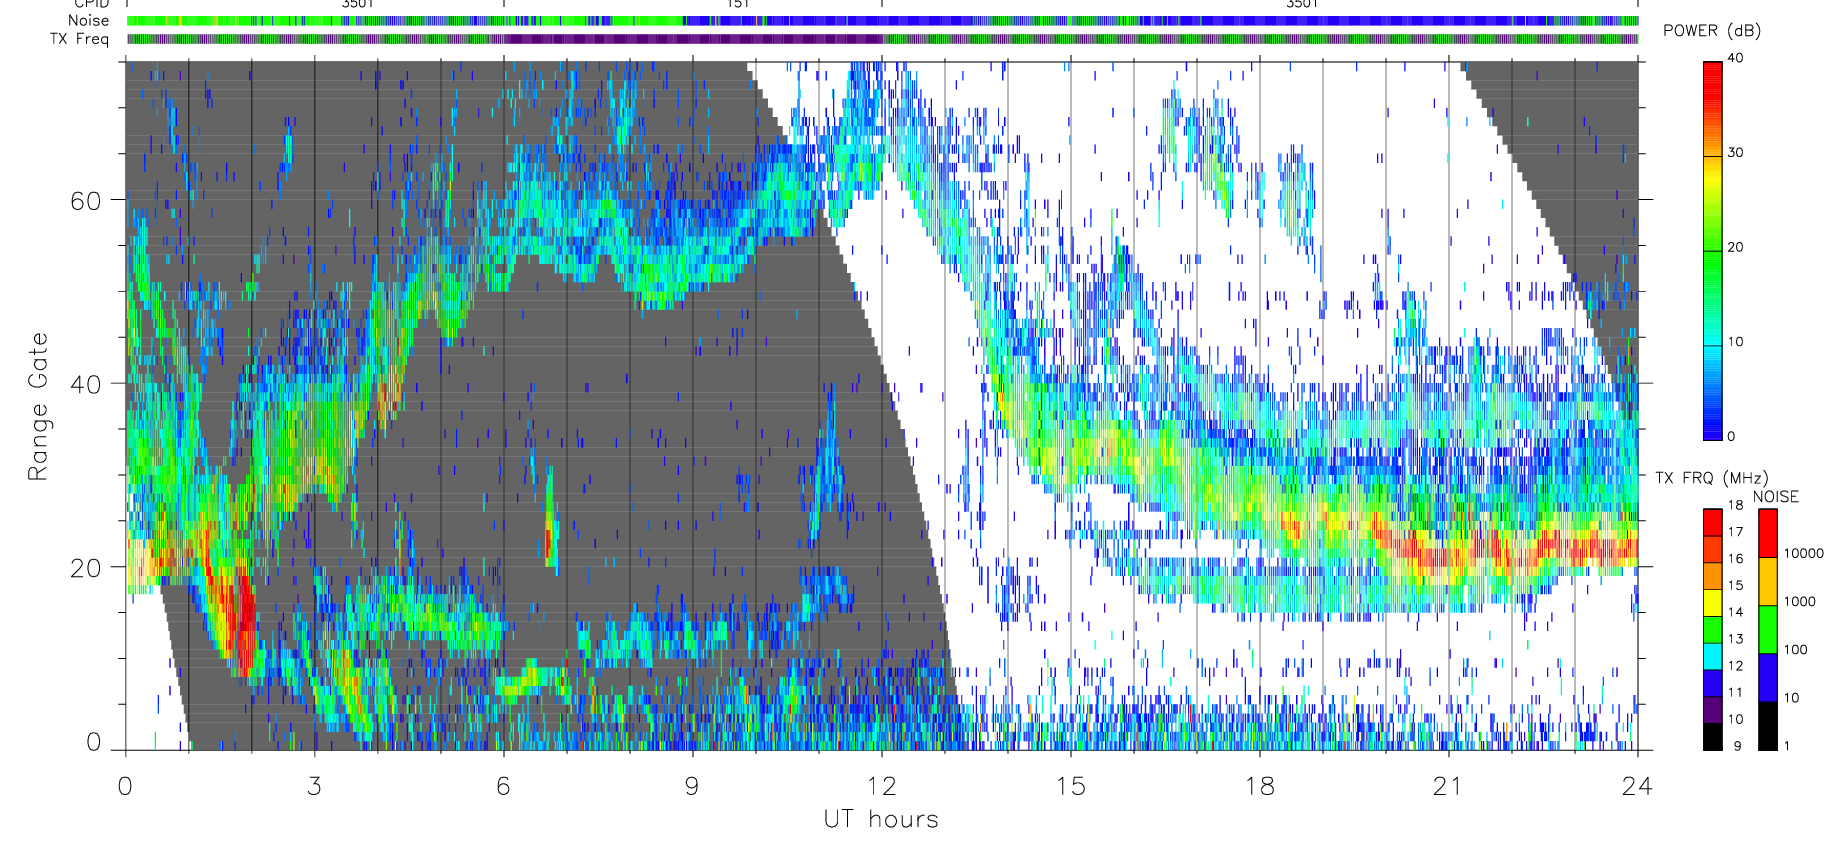Click the "18" label on the TX FRQ scale

tap(1735, 505)
